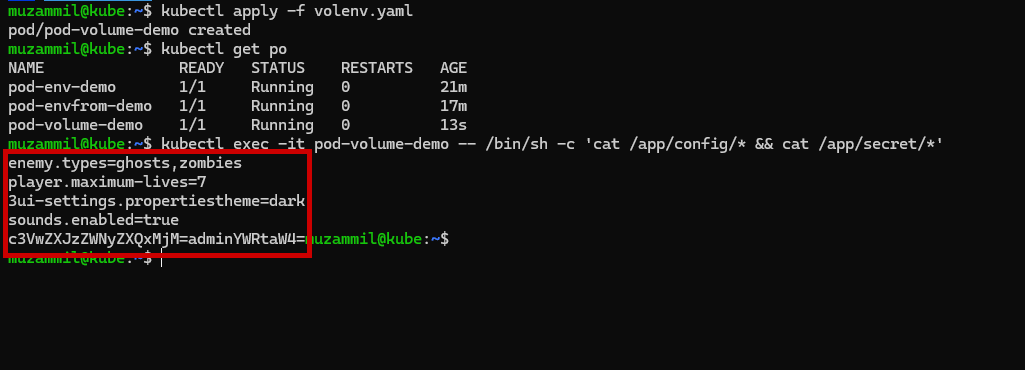Click the 13s age value

pyautogui.click(x=454, y=125)
